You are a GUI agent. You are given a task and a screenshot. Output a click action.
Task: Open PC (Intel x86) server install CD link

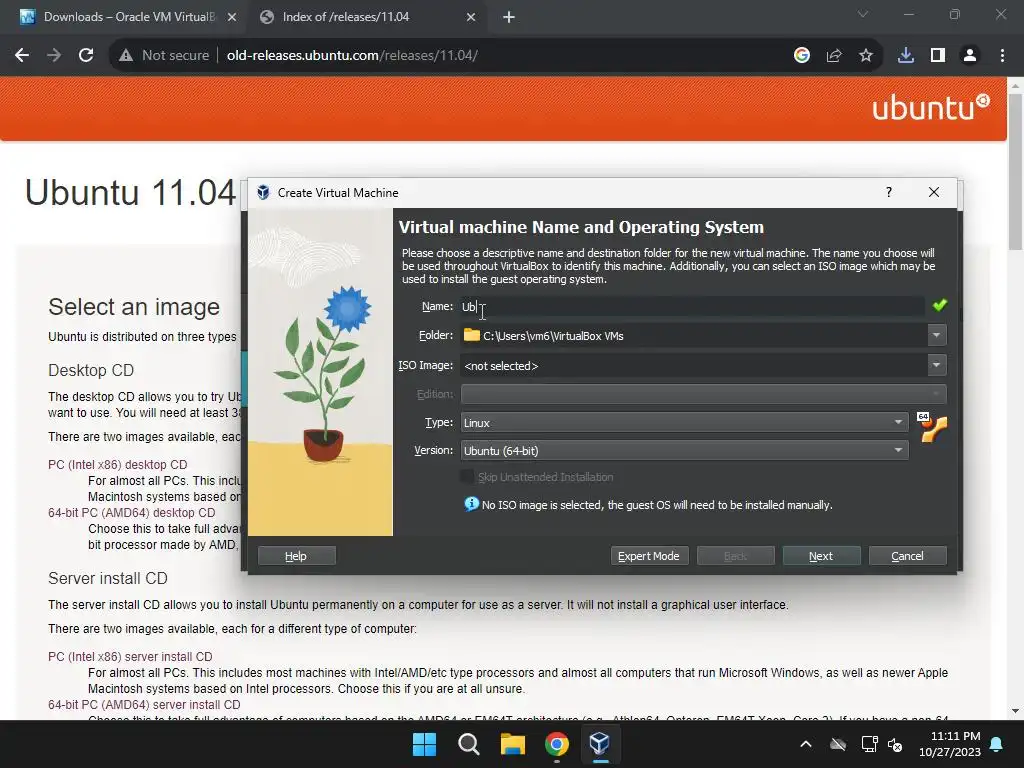130,656
